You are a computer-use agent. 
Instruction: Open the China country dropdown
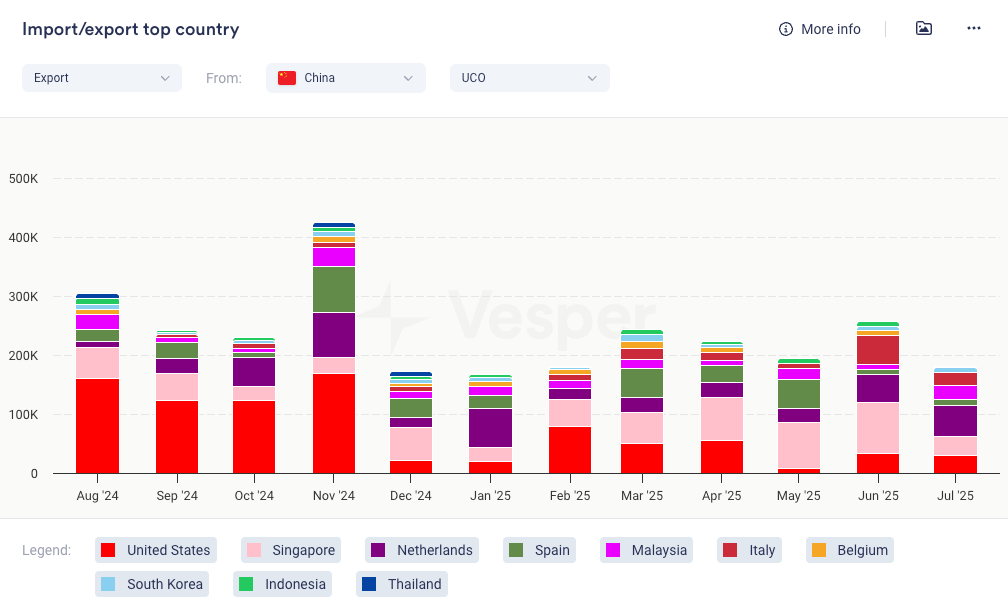pyautogui.click(x=346, y=78)
